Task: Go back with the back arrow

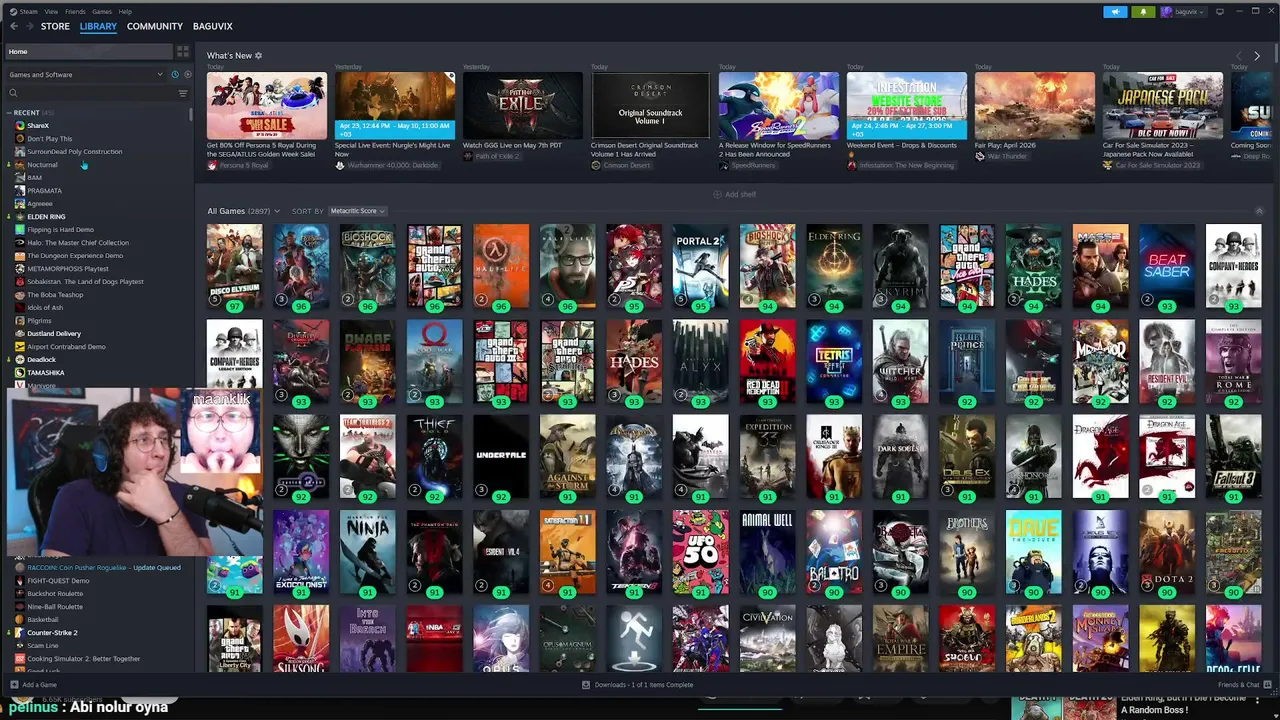Action: point(13,26)
